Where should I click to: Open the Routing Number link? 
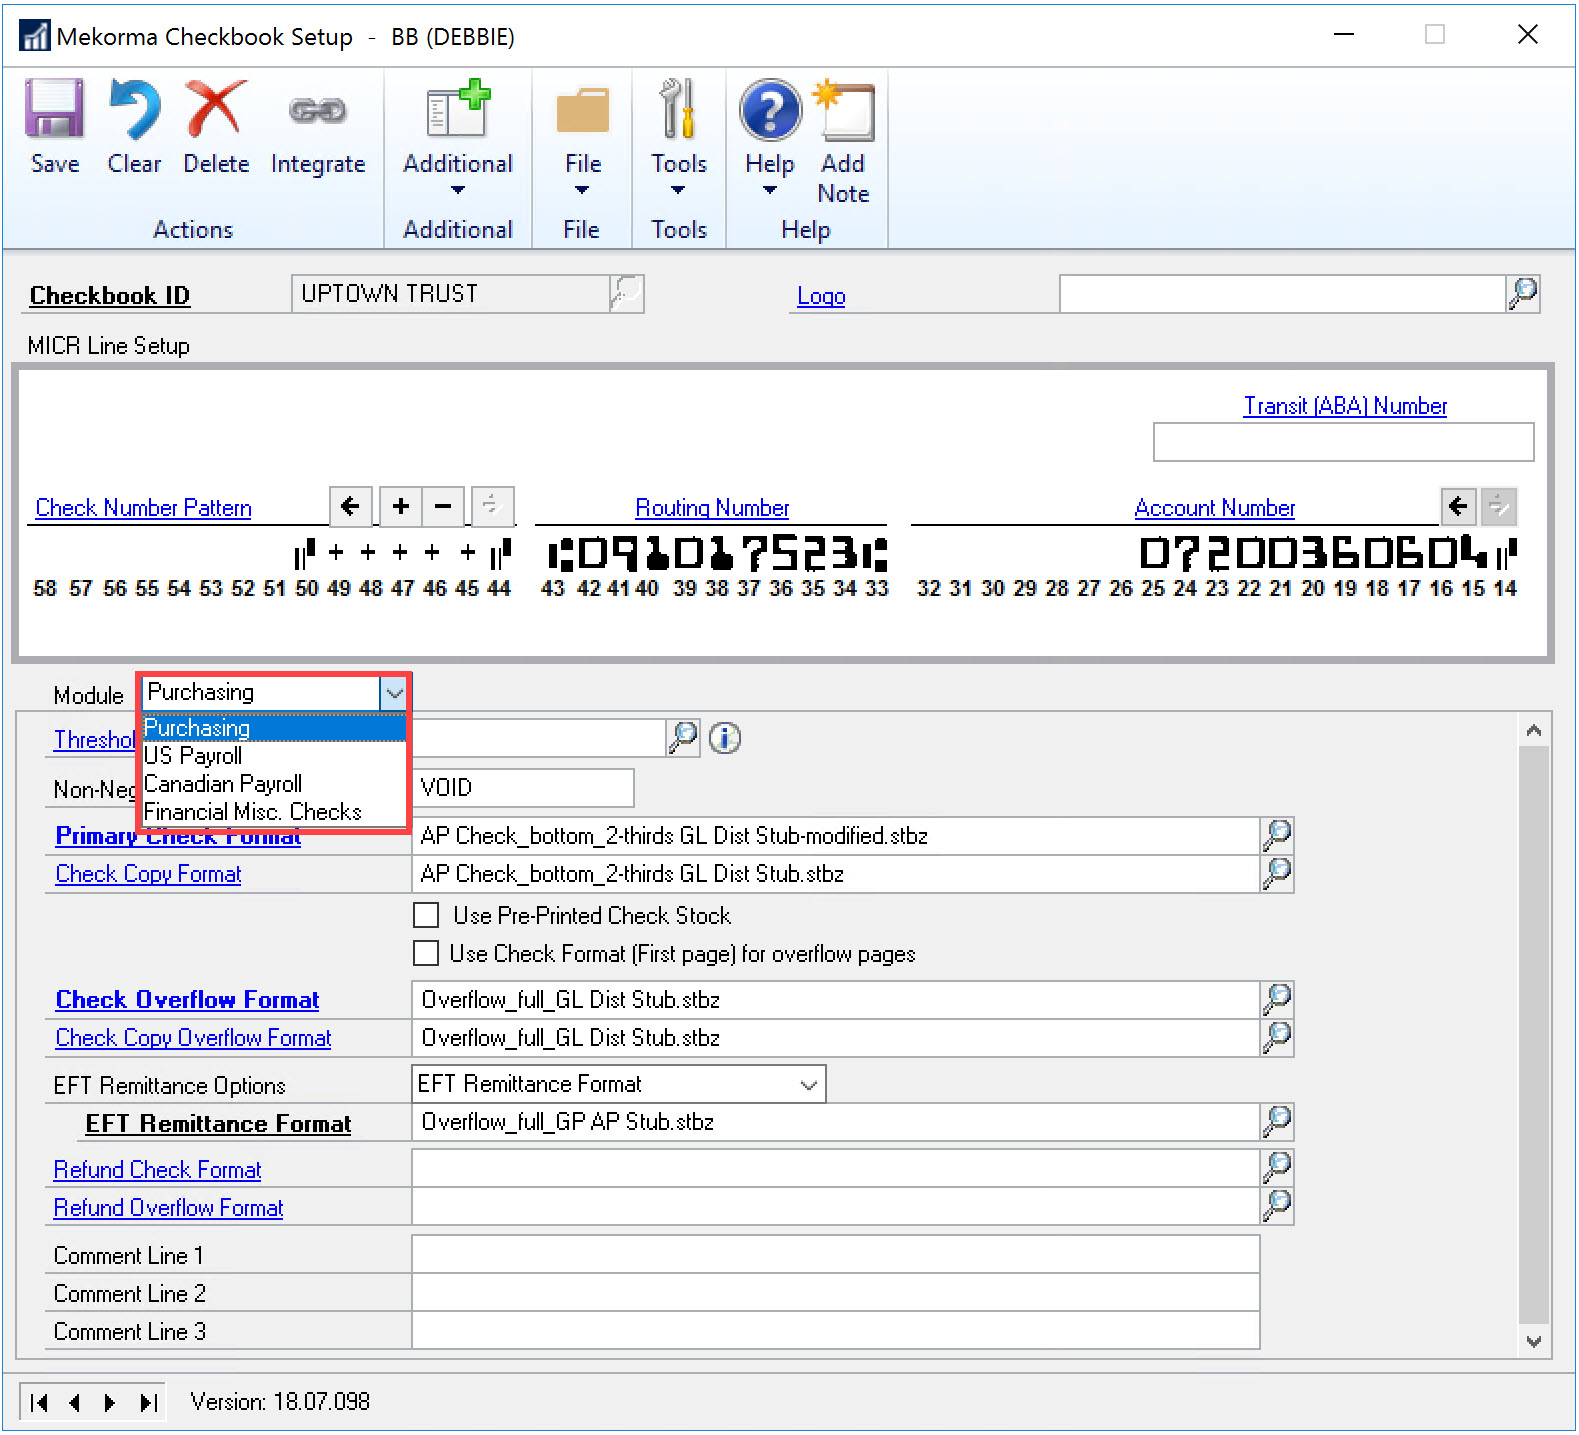(x=712, y=508)
